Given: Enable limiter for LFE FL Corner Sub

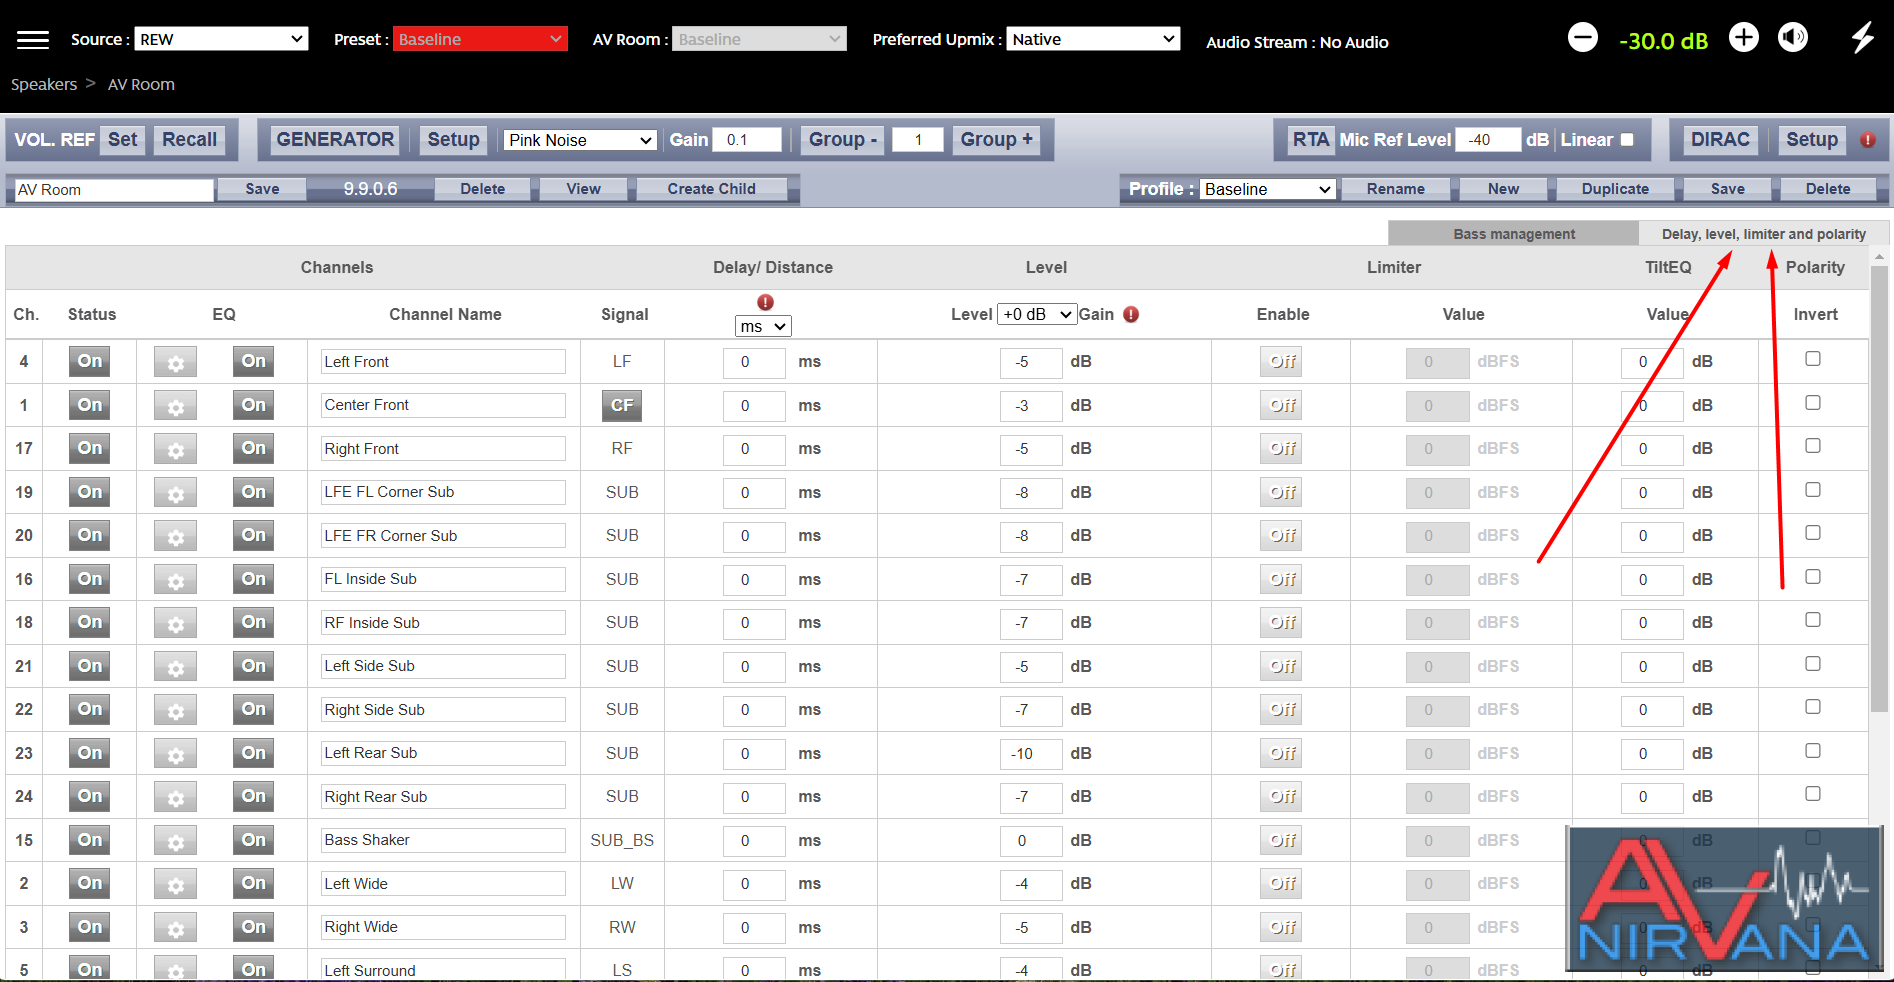Looking at the screenshot, I should pyautogui.click(x=1281, y=492).
